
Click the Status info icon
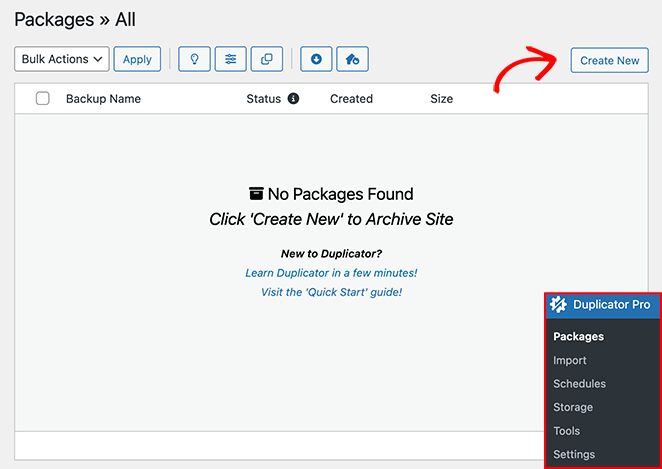point(293,99)
